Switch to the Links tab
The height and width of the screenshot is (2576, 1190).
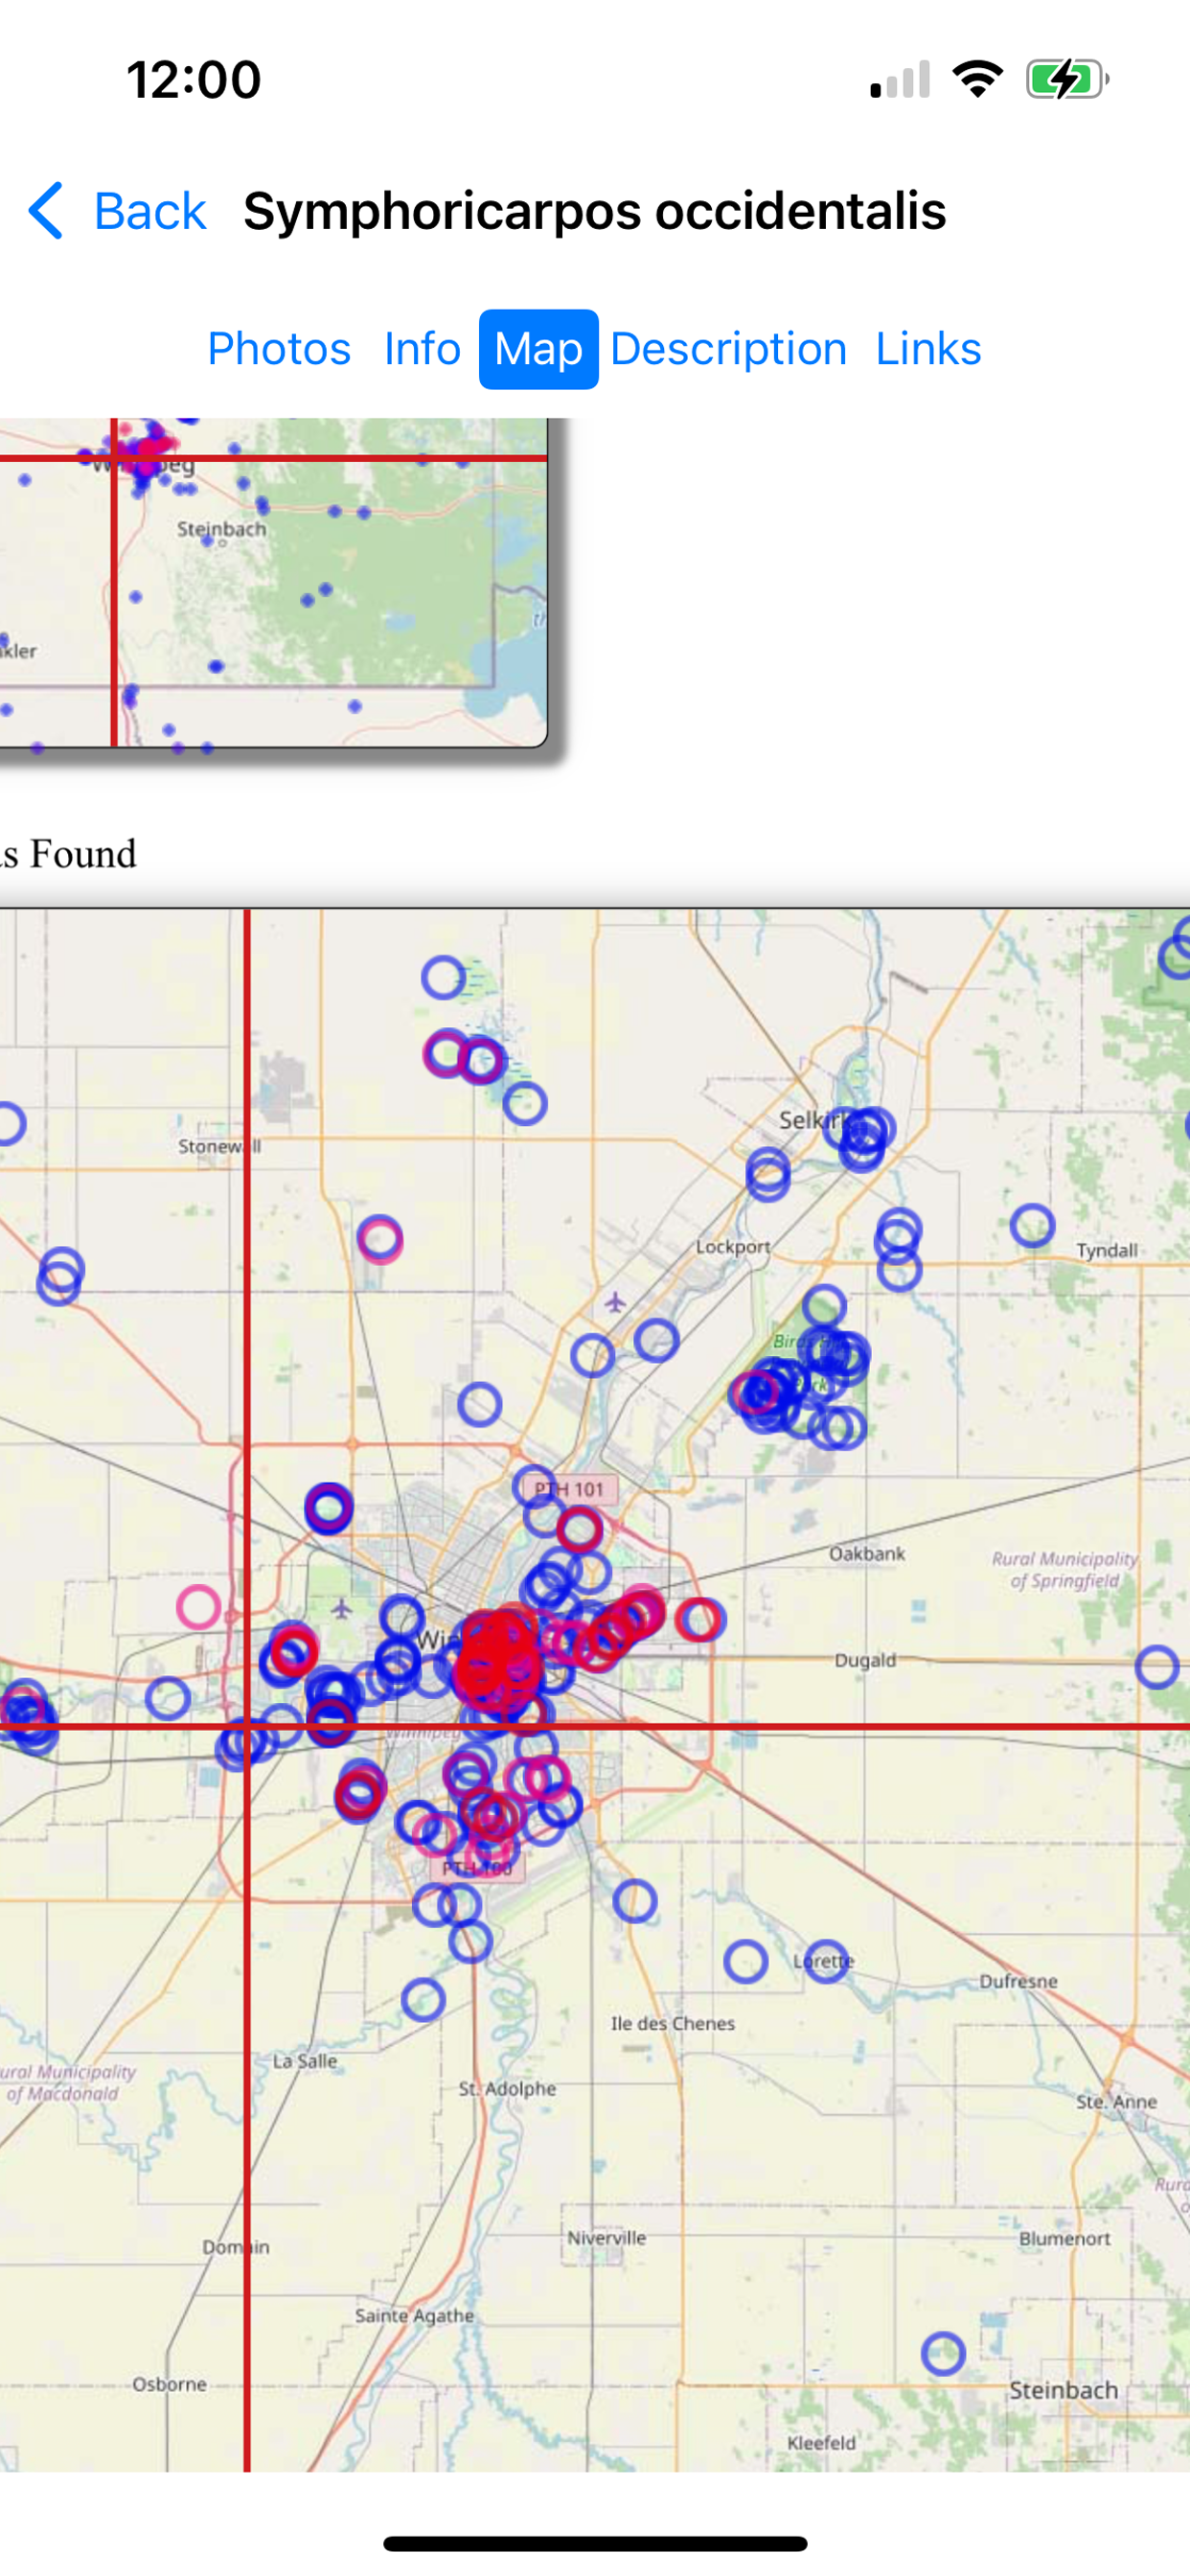click(928, 349)
